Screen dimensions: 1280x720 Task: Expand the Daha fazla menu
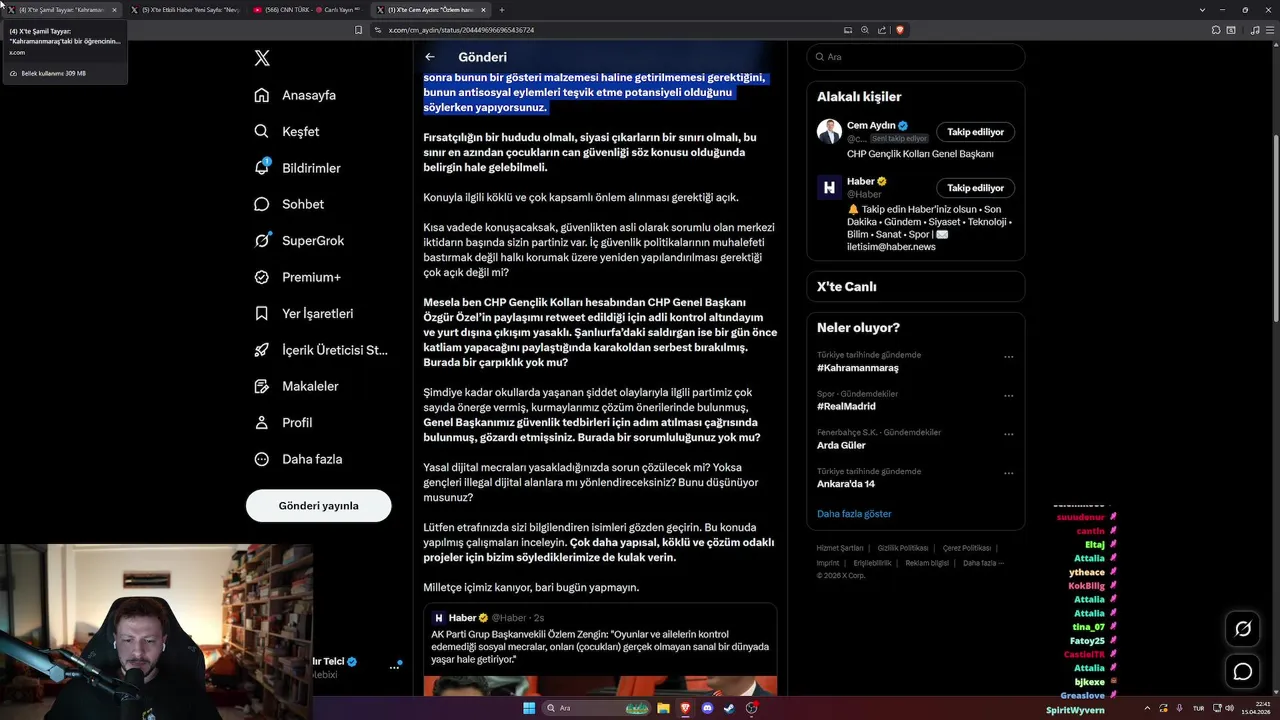click(x=298, y=459)
